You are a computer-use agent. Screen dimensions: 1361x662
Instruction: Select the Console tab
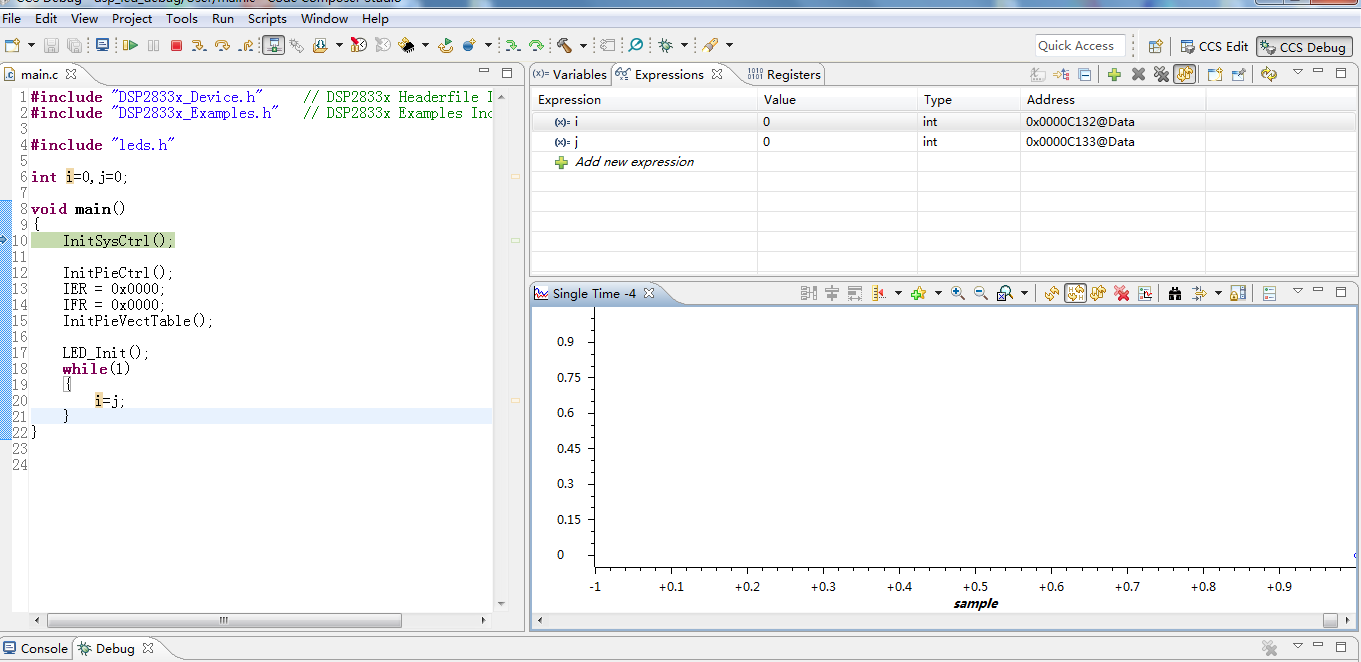pyautogui.click(x=35, y=648)
